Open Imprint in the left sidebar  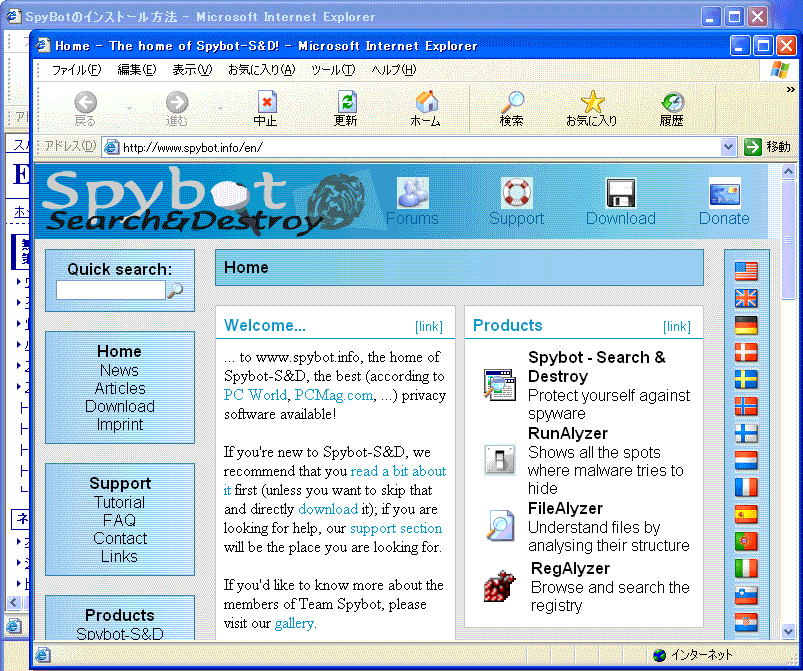pos(120,425)
